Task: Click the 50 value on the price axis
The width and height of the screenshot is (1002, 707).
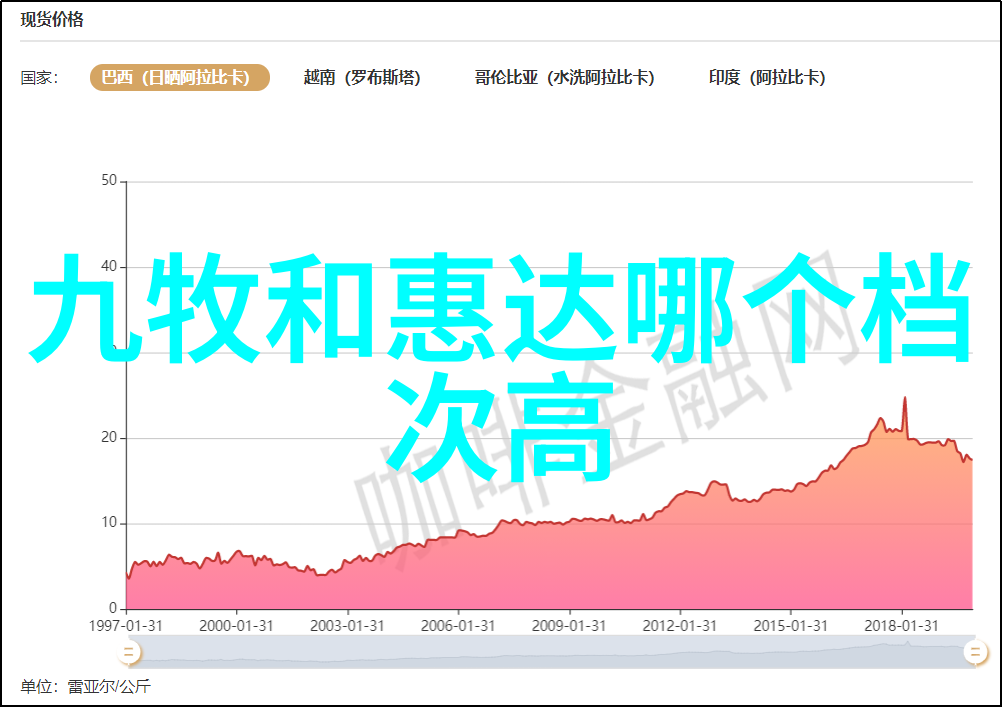Action: (109, 180)
